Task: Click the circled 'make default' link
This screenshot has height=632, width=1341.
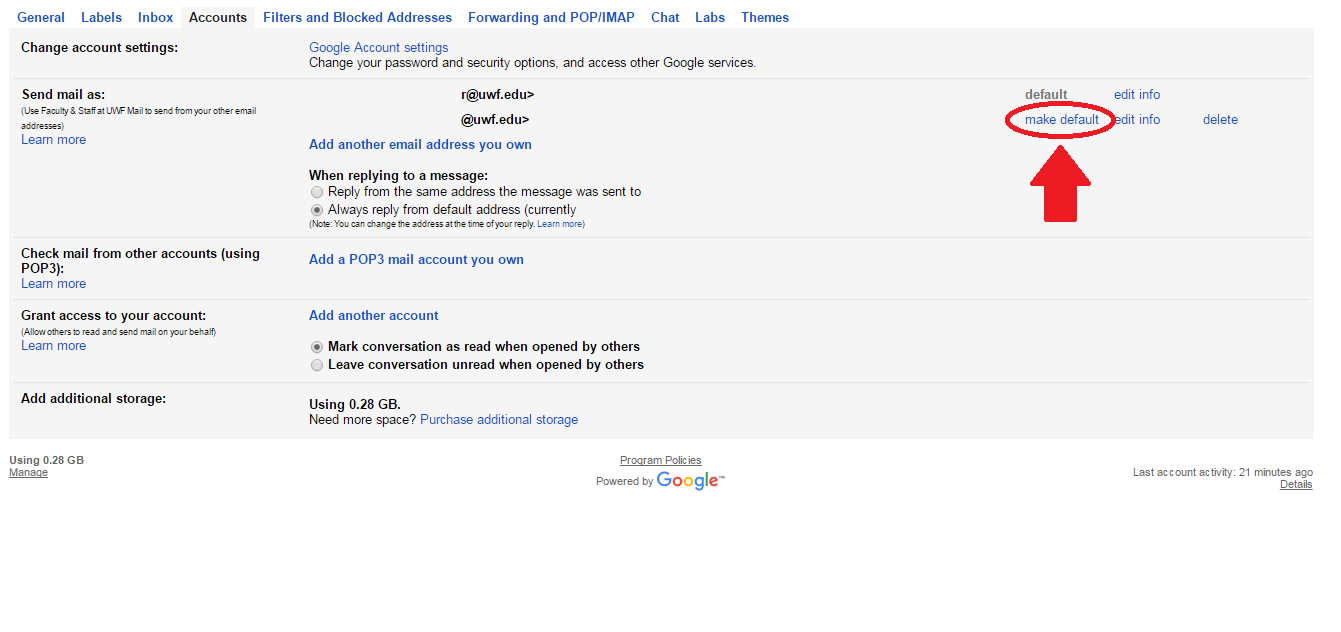Action: [1061, 120]
